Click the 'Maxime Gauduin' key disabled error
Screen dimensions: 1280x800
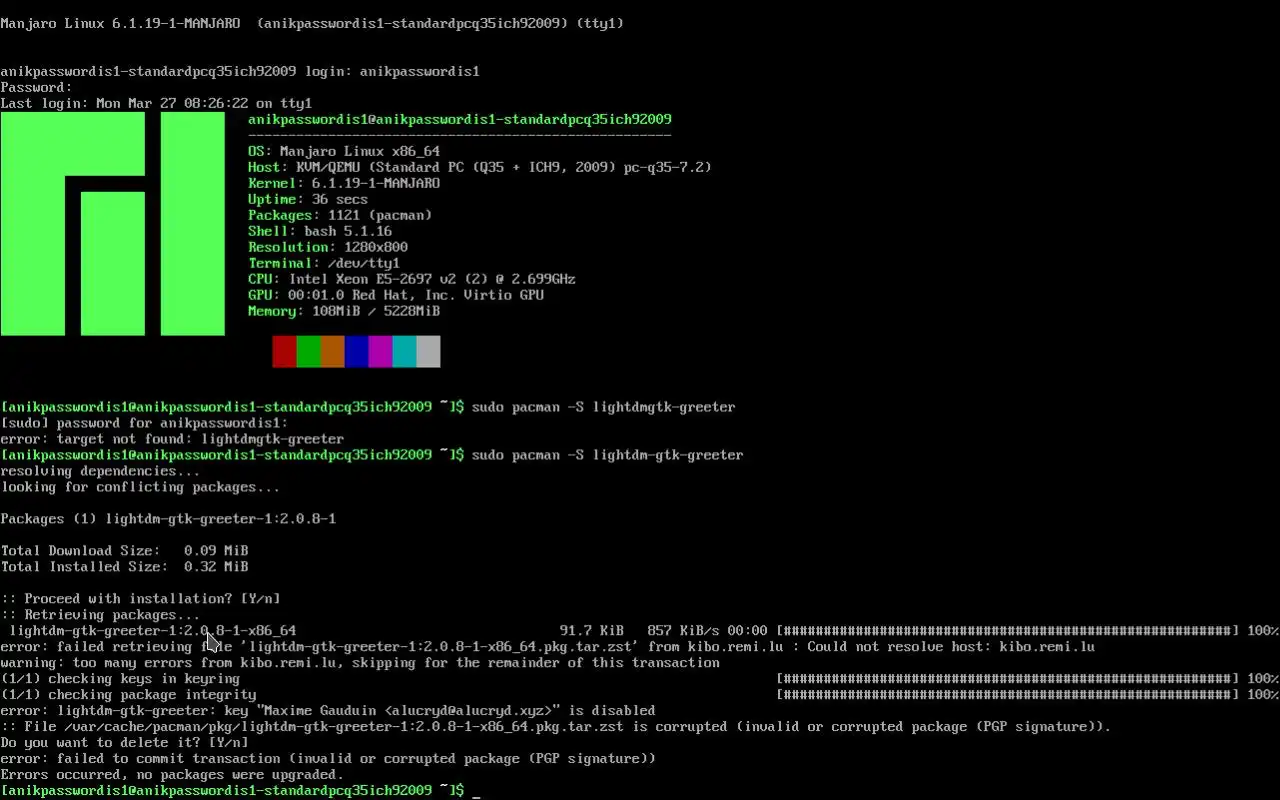click(x=328, y=711)
